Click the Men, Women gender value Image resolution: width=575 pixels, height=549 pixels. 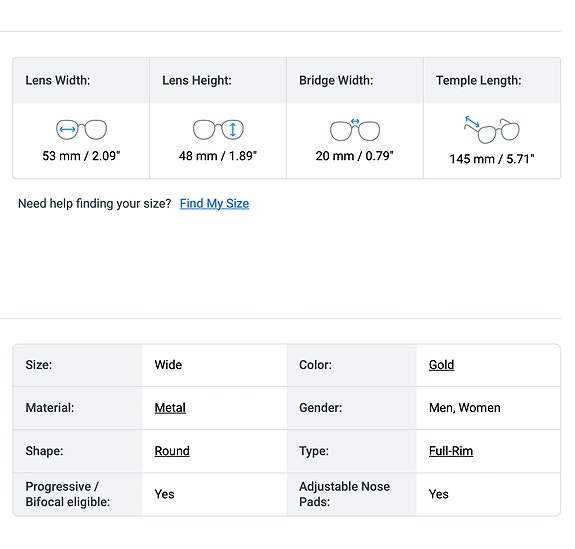click(465, 408)
